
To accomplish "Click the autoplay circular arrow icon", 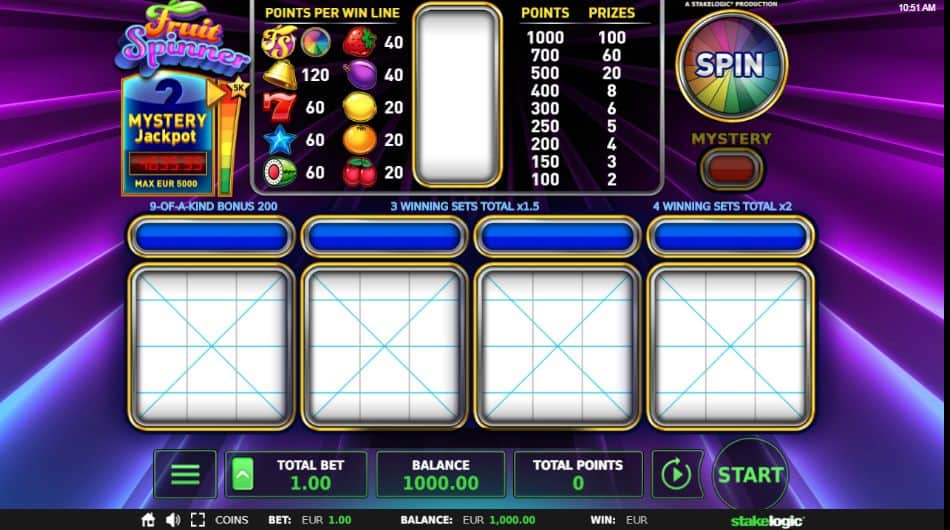I will click(x=676, y=474).
